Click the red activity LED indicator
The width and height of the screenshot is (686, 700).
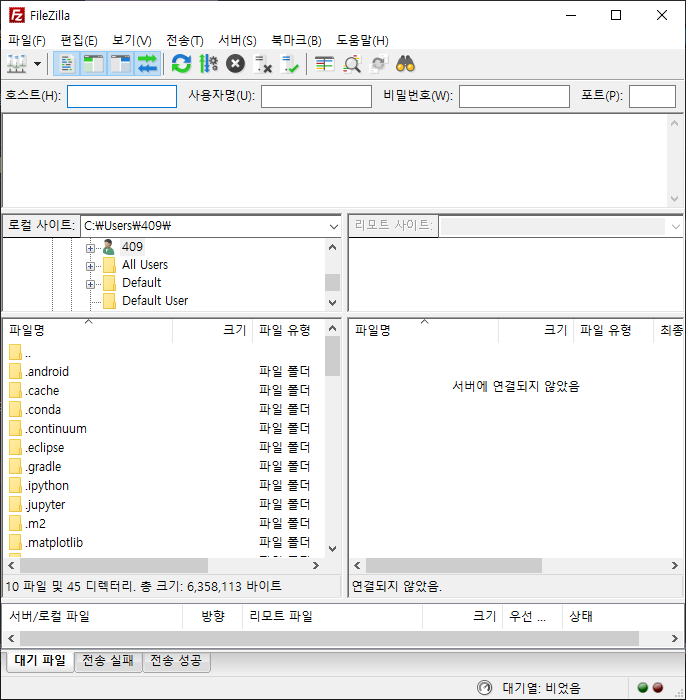[658, 688]
